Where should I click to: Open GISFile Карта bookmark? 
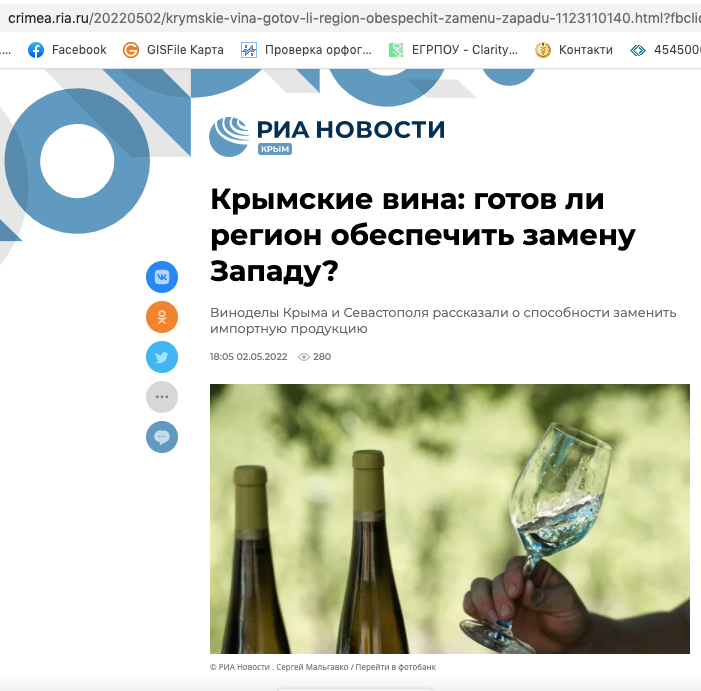pyautogui.click(x=173, y=50)
